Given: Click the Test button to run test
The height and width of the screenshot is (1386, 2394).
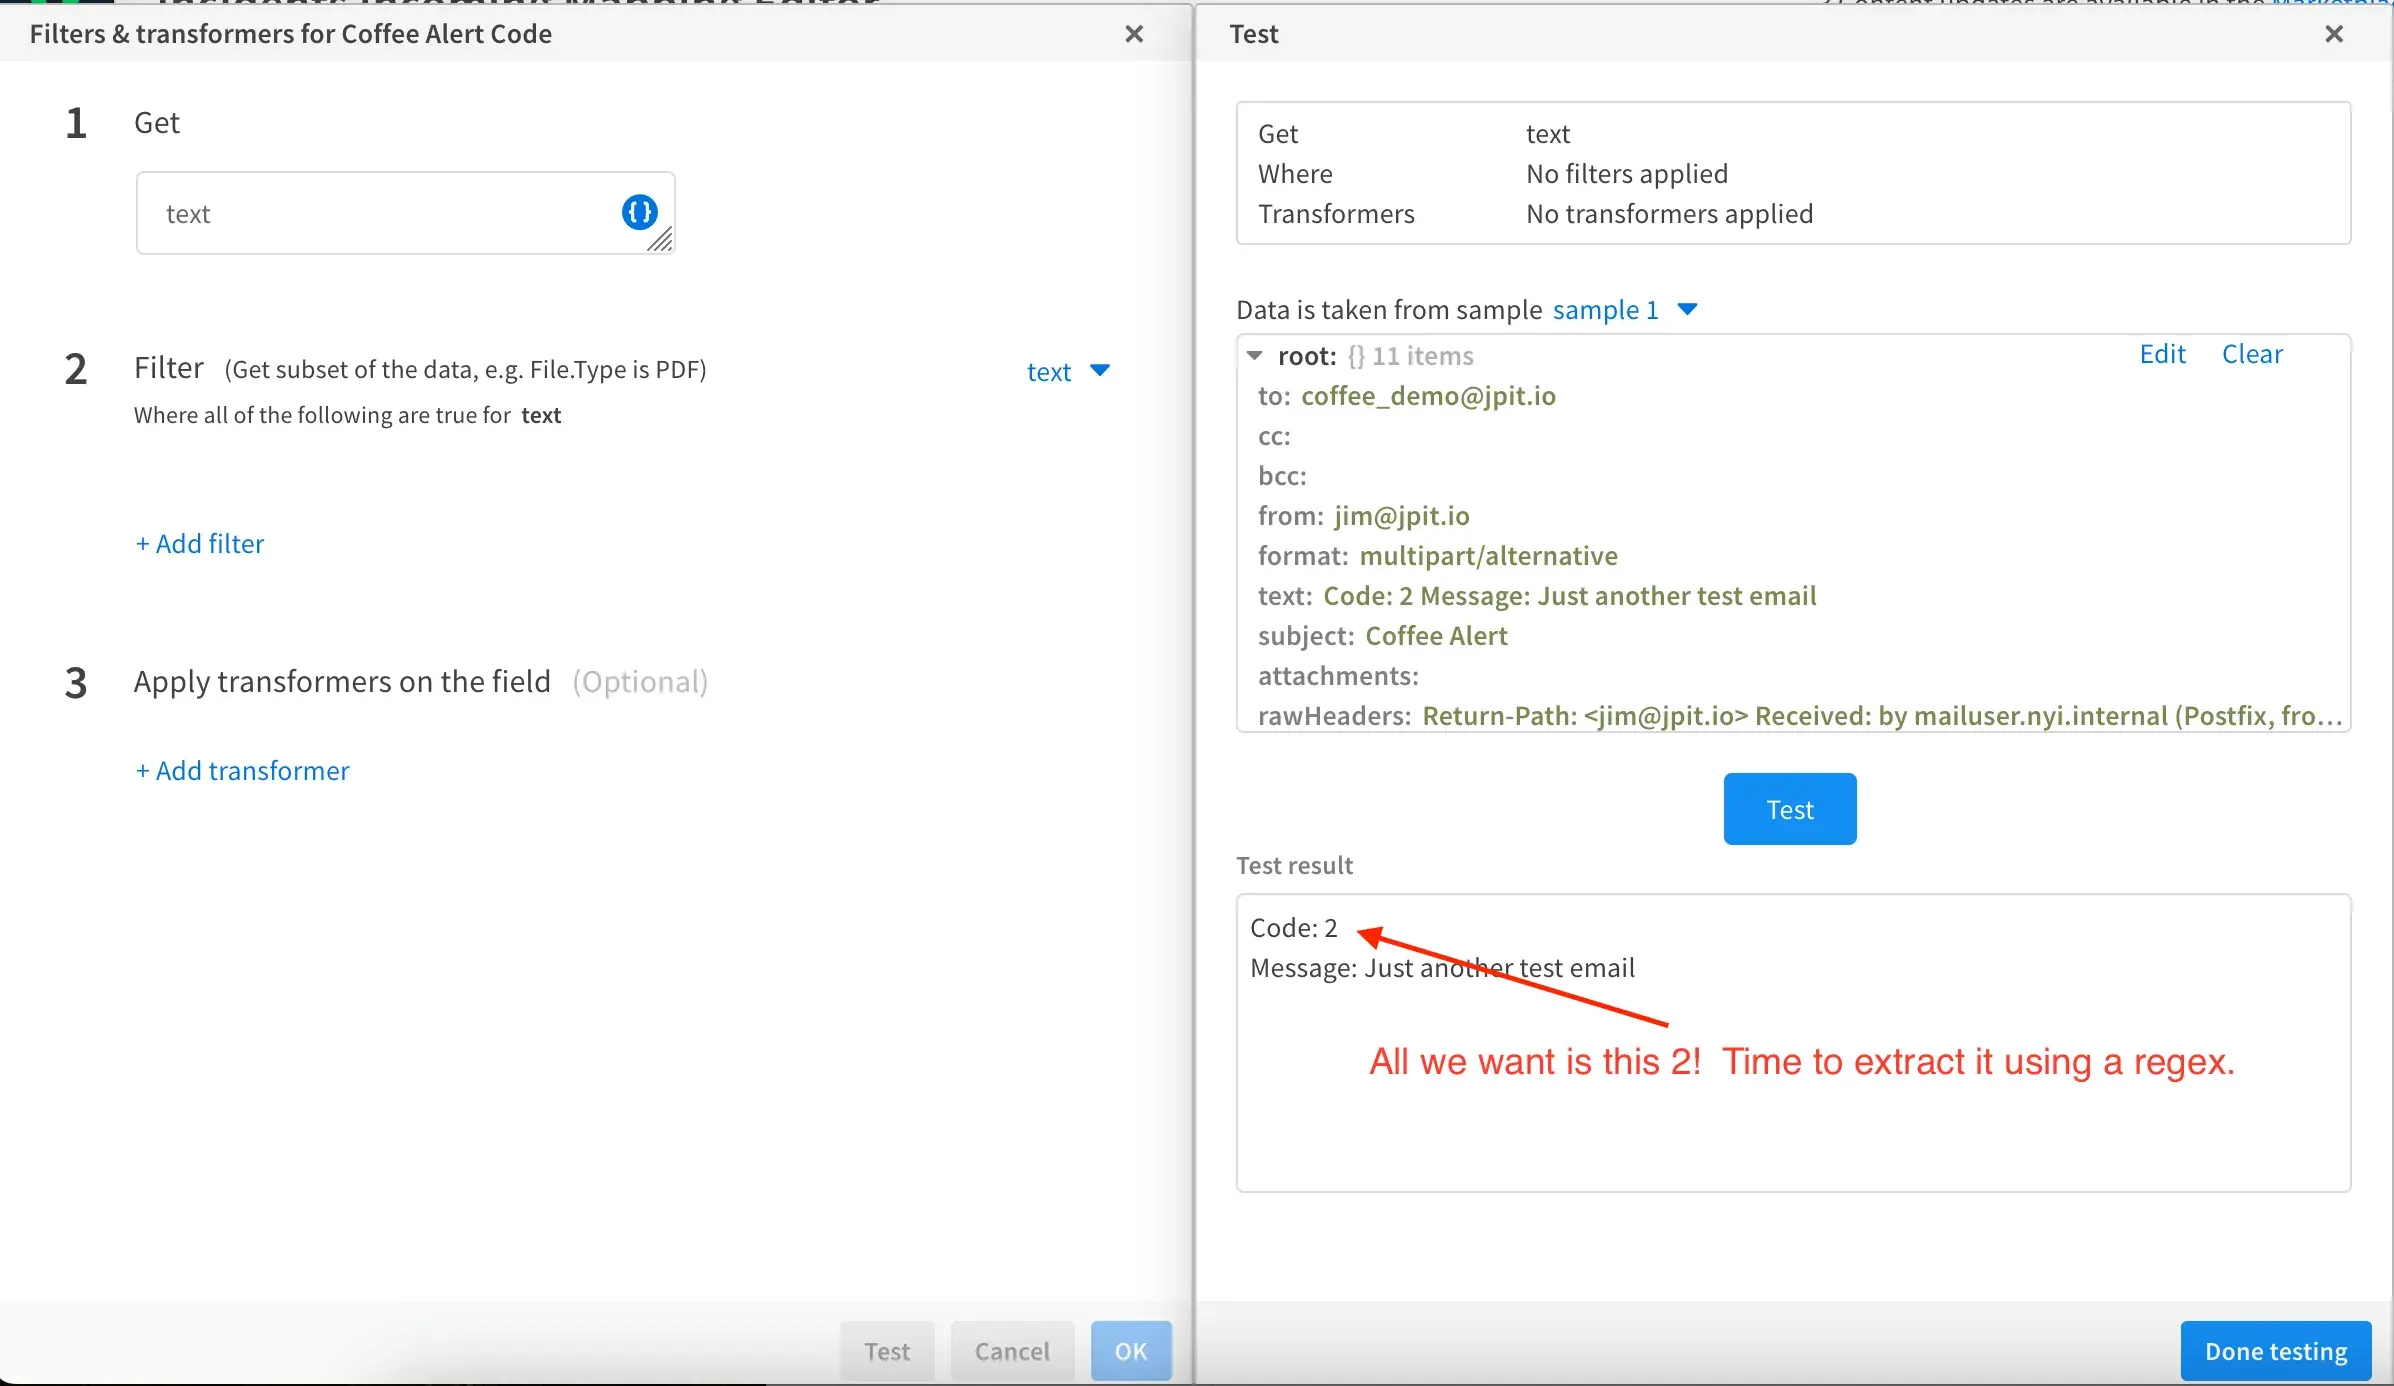Looking at the screenshot, I should (x=1790, y=808).
